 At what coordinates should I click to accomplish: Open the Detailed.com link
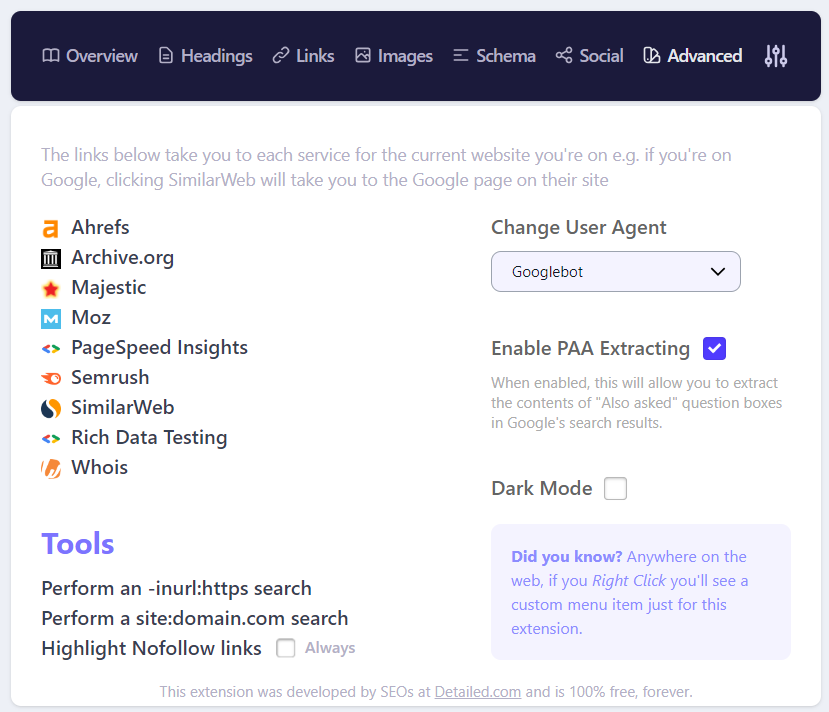(x=477, y=692)
